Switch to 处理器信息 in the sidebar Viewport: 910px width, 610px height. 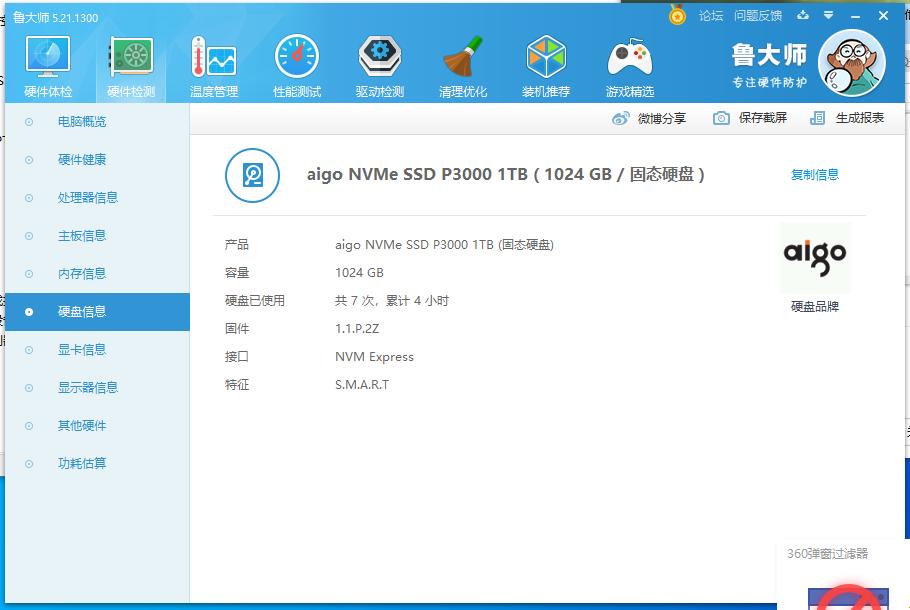point(88,198)
